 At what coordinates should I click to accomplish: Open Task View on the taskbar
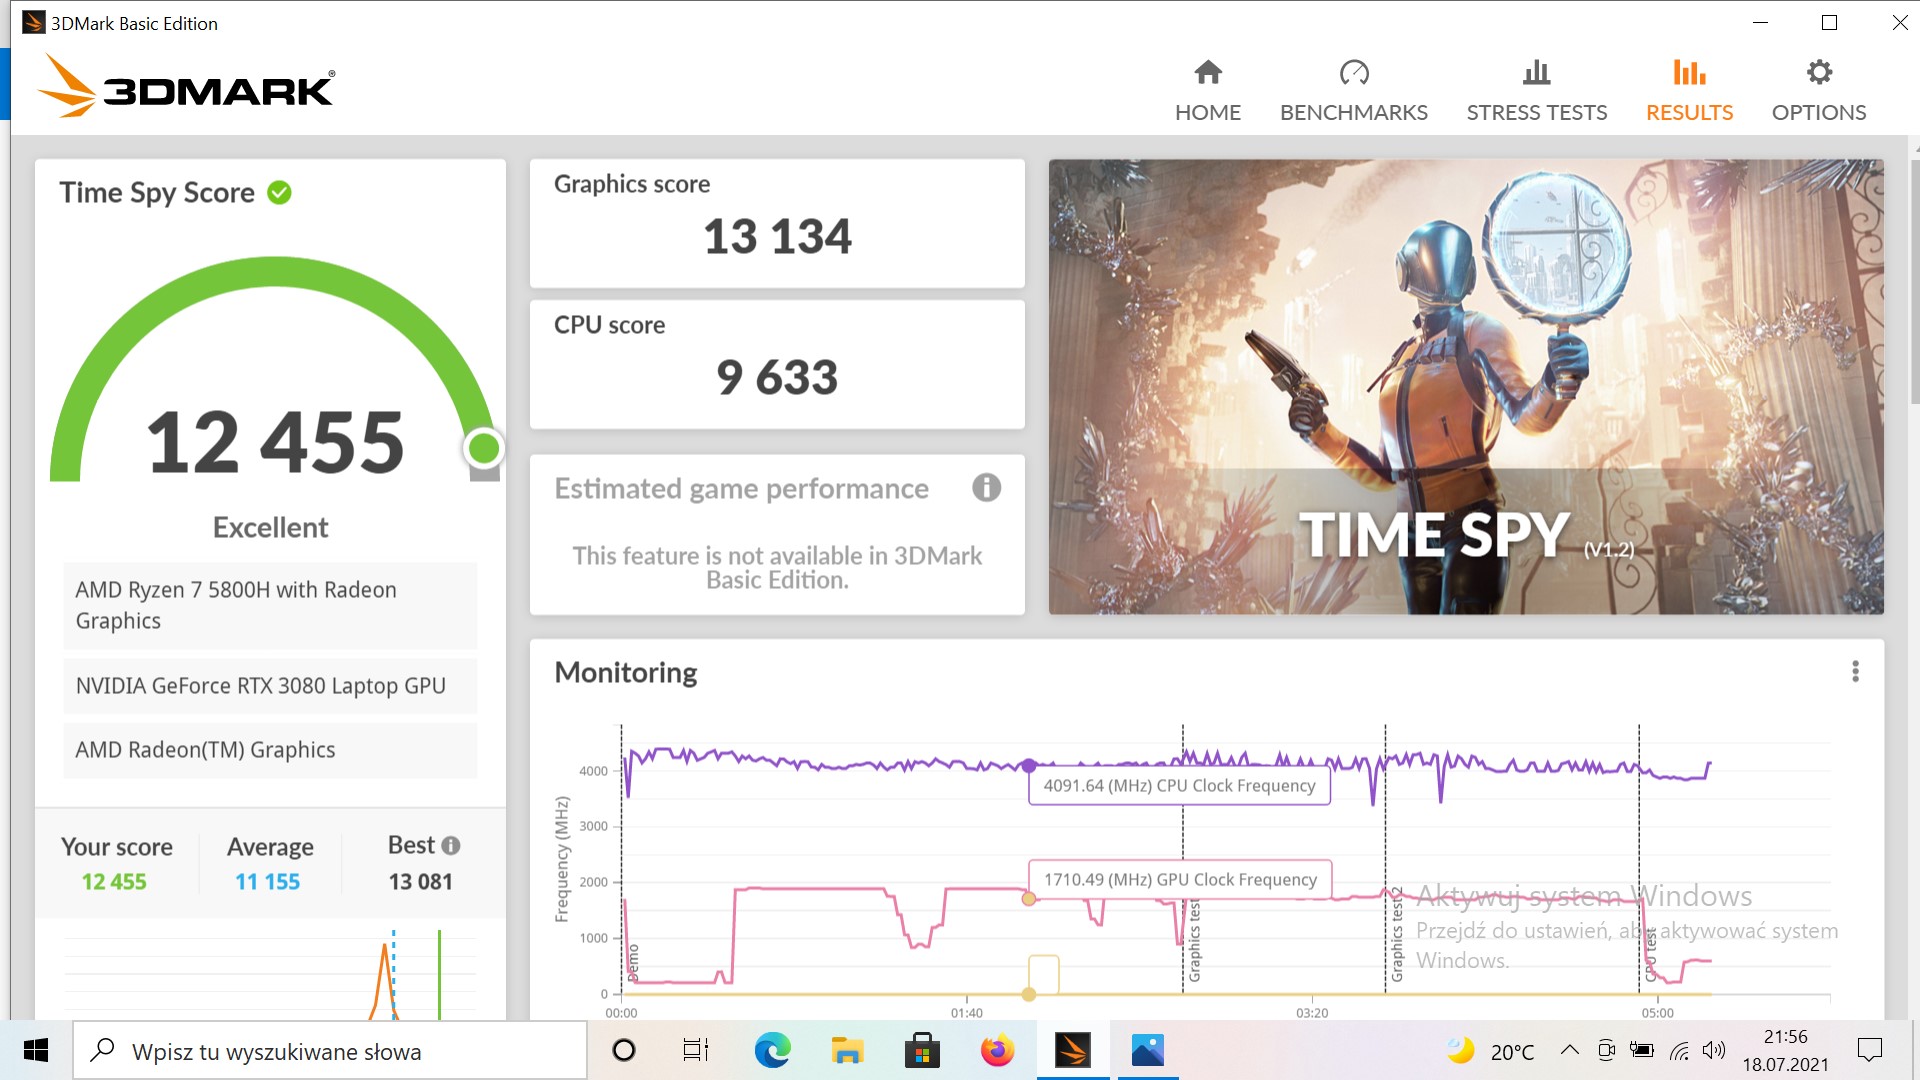[x=695, y=1050]
